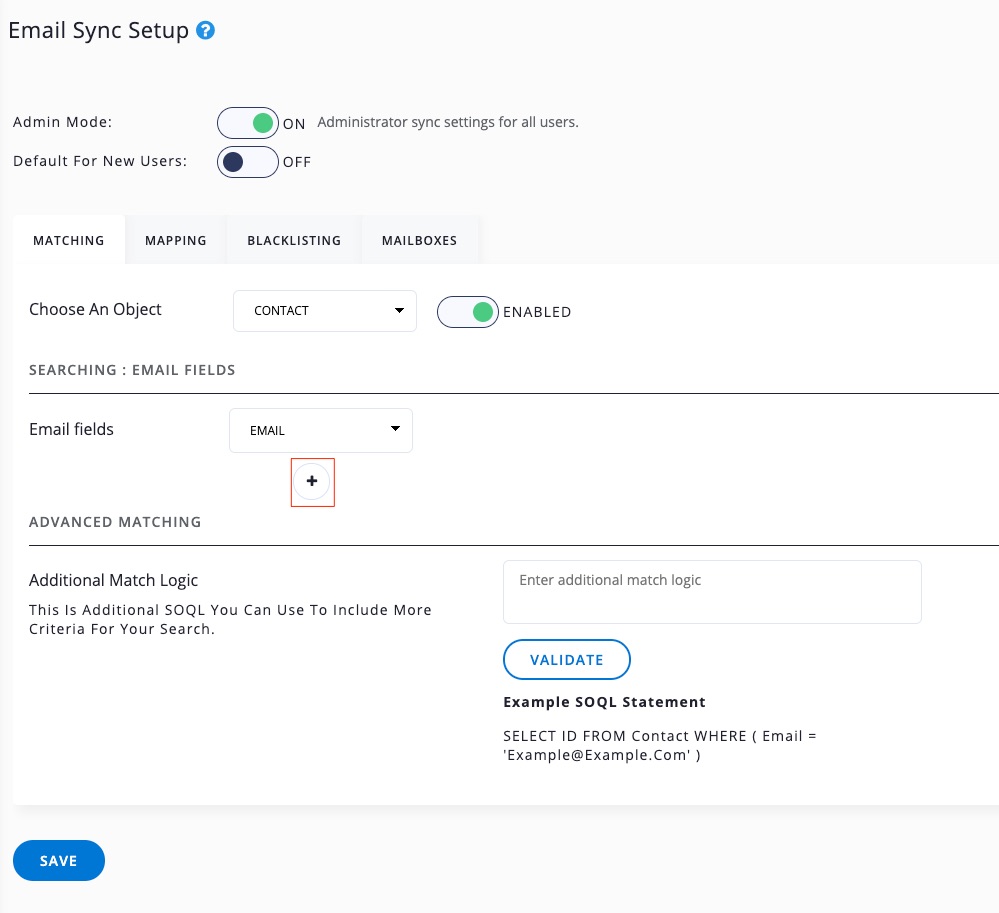Click the caret arrow in the EMAIL dropdown
Image resolution: width=999 pixels, height=913 pixels.
395,430
